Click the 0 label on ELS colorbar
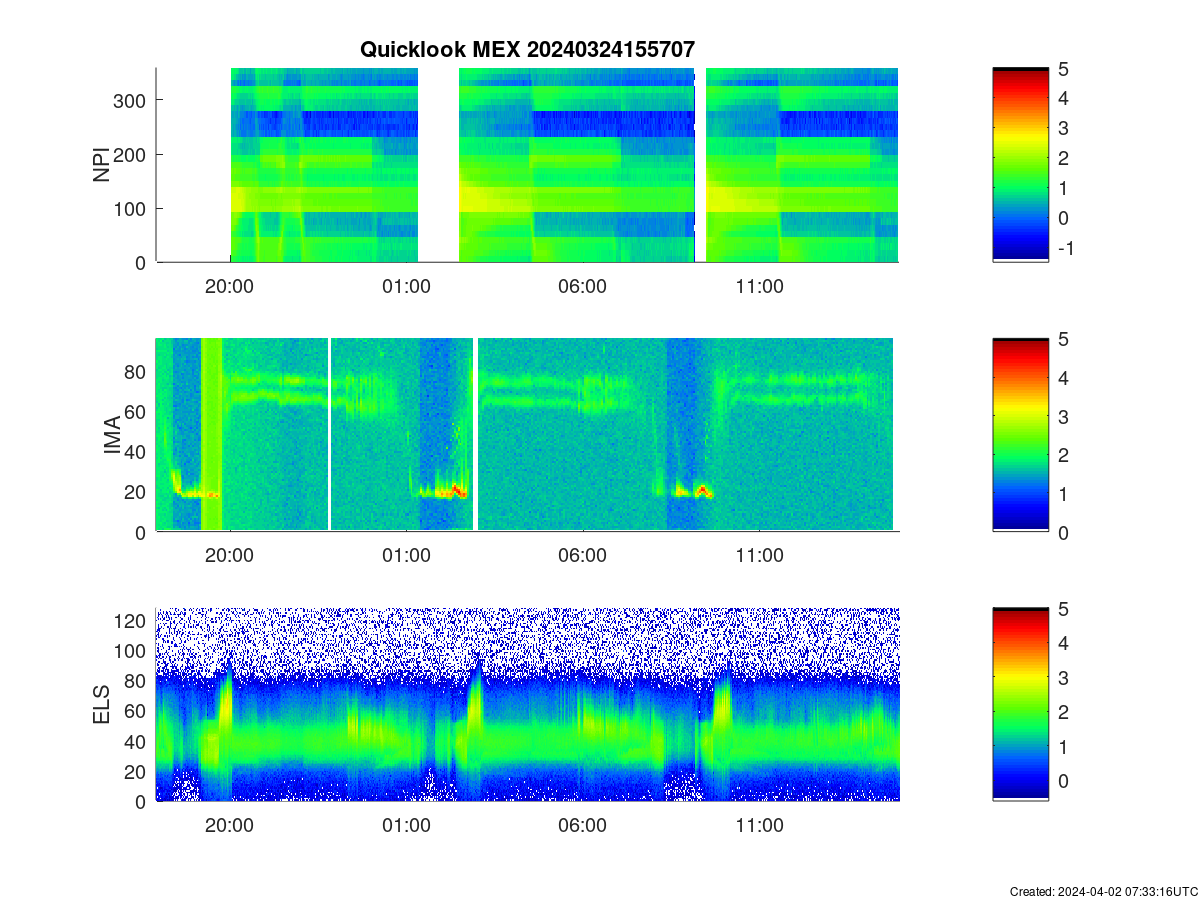Image resolution: width=1200 pixels, height=900 pixels. pyautogui.click(x=1062, y=781)
